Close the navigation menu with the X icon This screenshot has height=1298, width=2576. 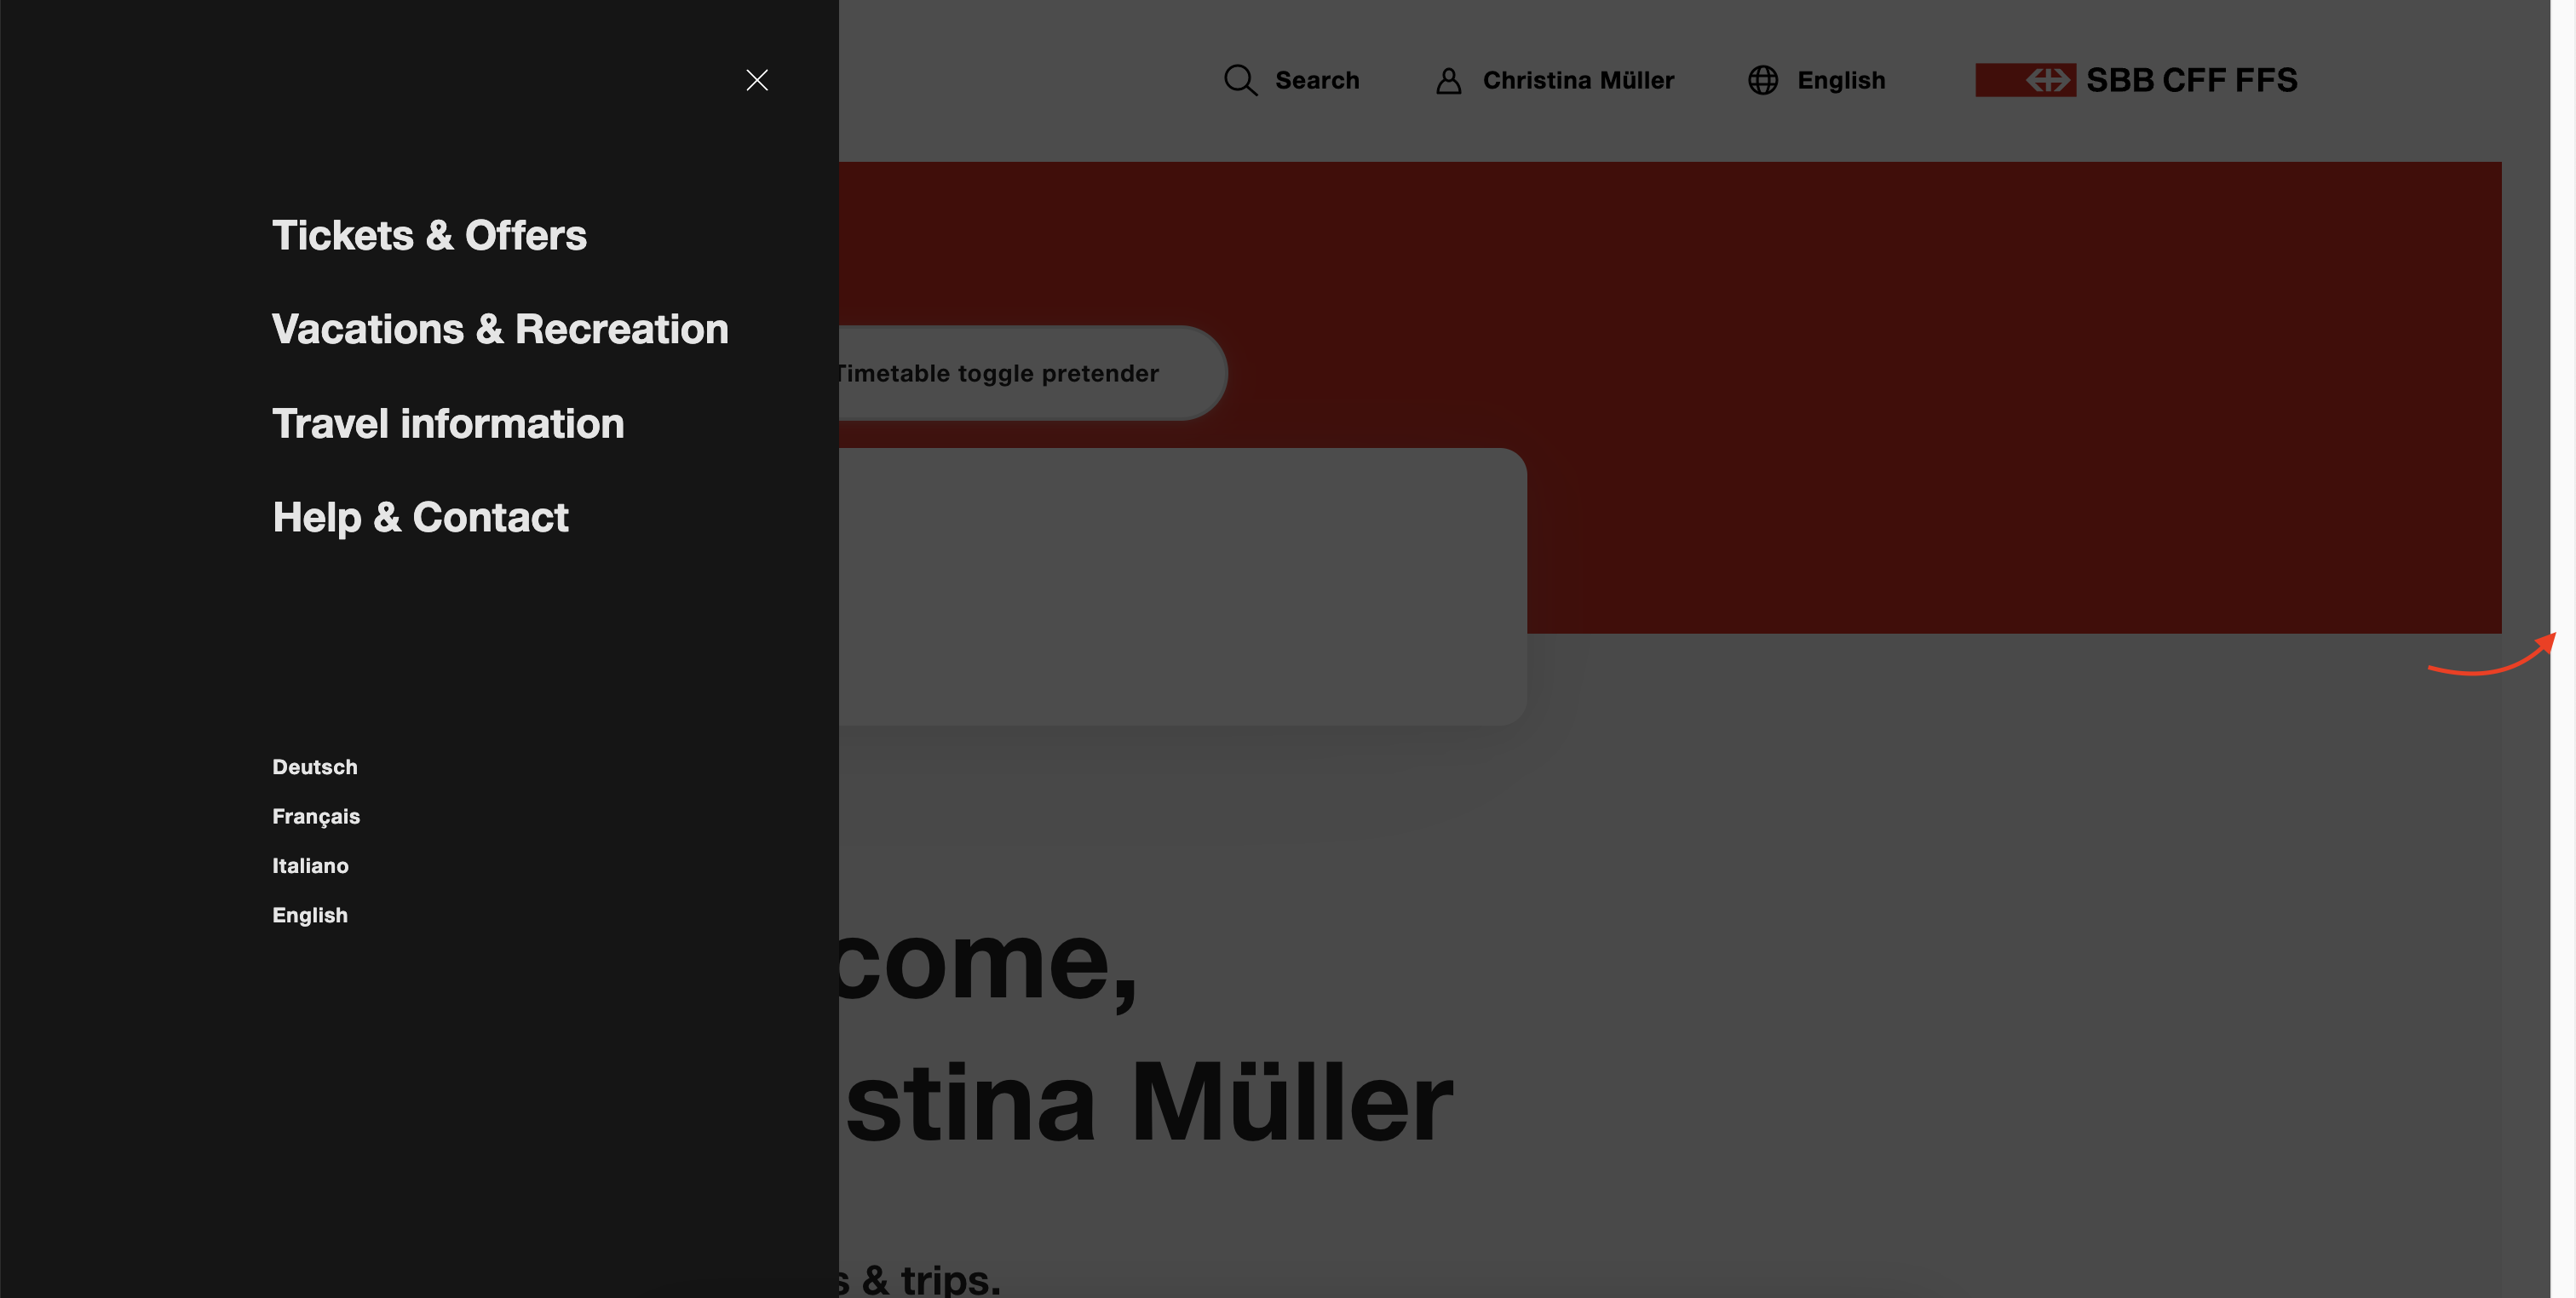point(757,80)
